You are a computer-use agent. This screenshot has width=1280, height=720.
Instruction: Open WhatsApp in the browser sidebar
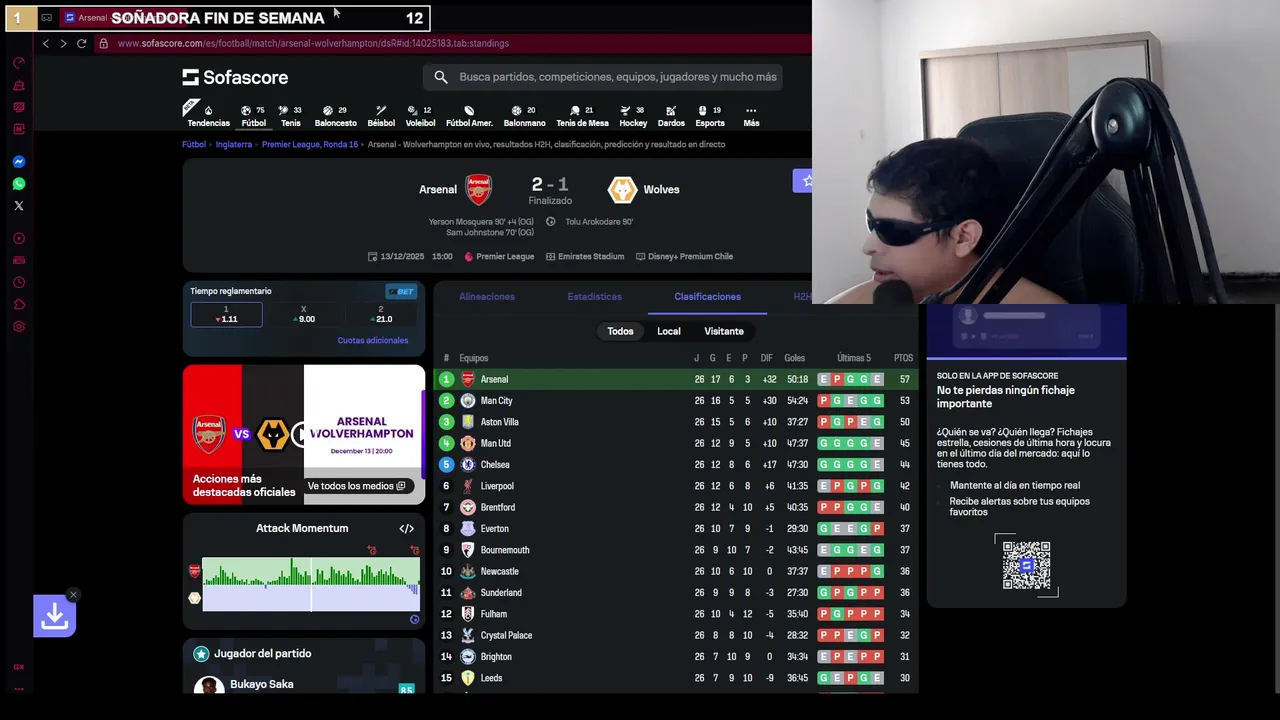[x=18, y=184]
